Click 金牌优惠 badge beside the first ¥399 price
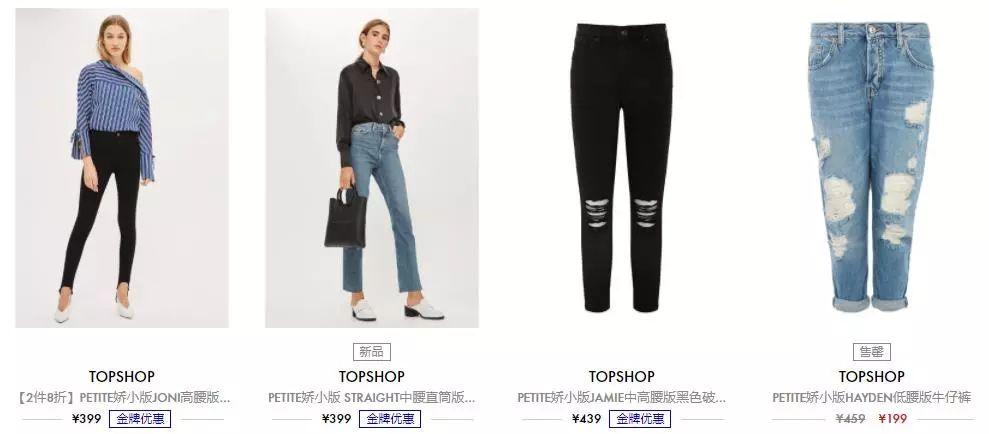989x434 pixels. coord(140,419)
